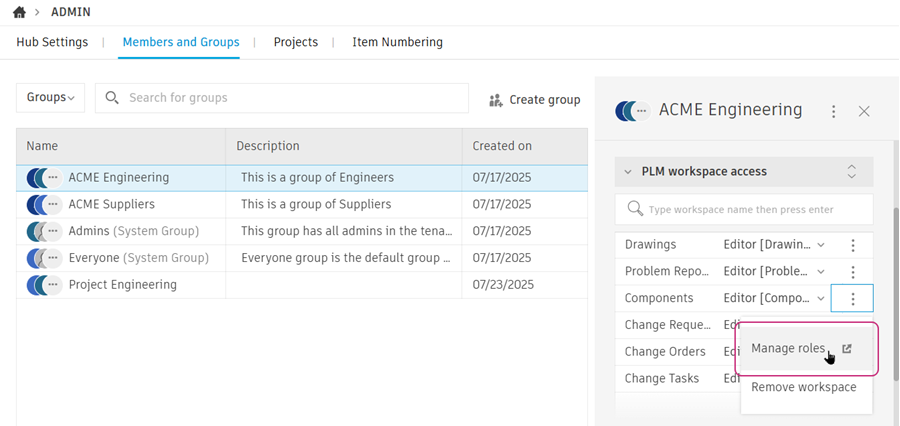Switch to the Projects tab
The height and width of the screenshot is (426, 900).
coord(295,42)
